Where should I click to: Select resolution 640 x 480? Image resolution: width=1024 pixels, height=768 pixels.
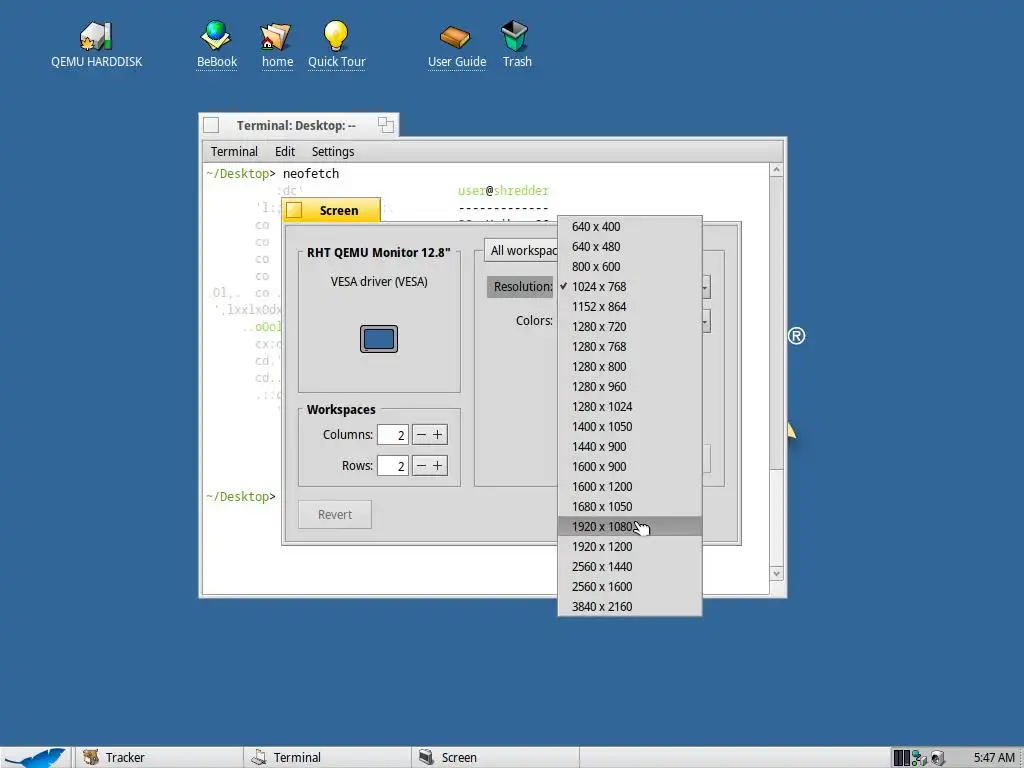(x=630, y=247)
